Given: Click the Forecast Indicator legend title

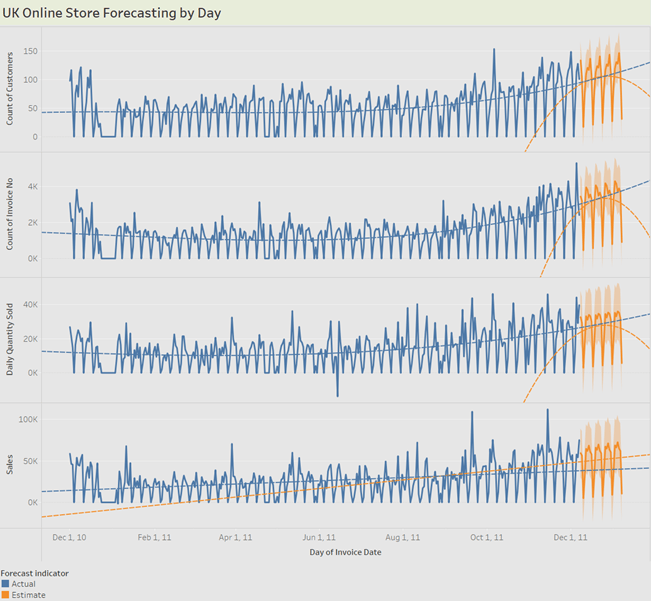Looking at the screenshot, I should pyautogui.click(x=34, y=573).
